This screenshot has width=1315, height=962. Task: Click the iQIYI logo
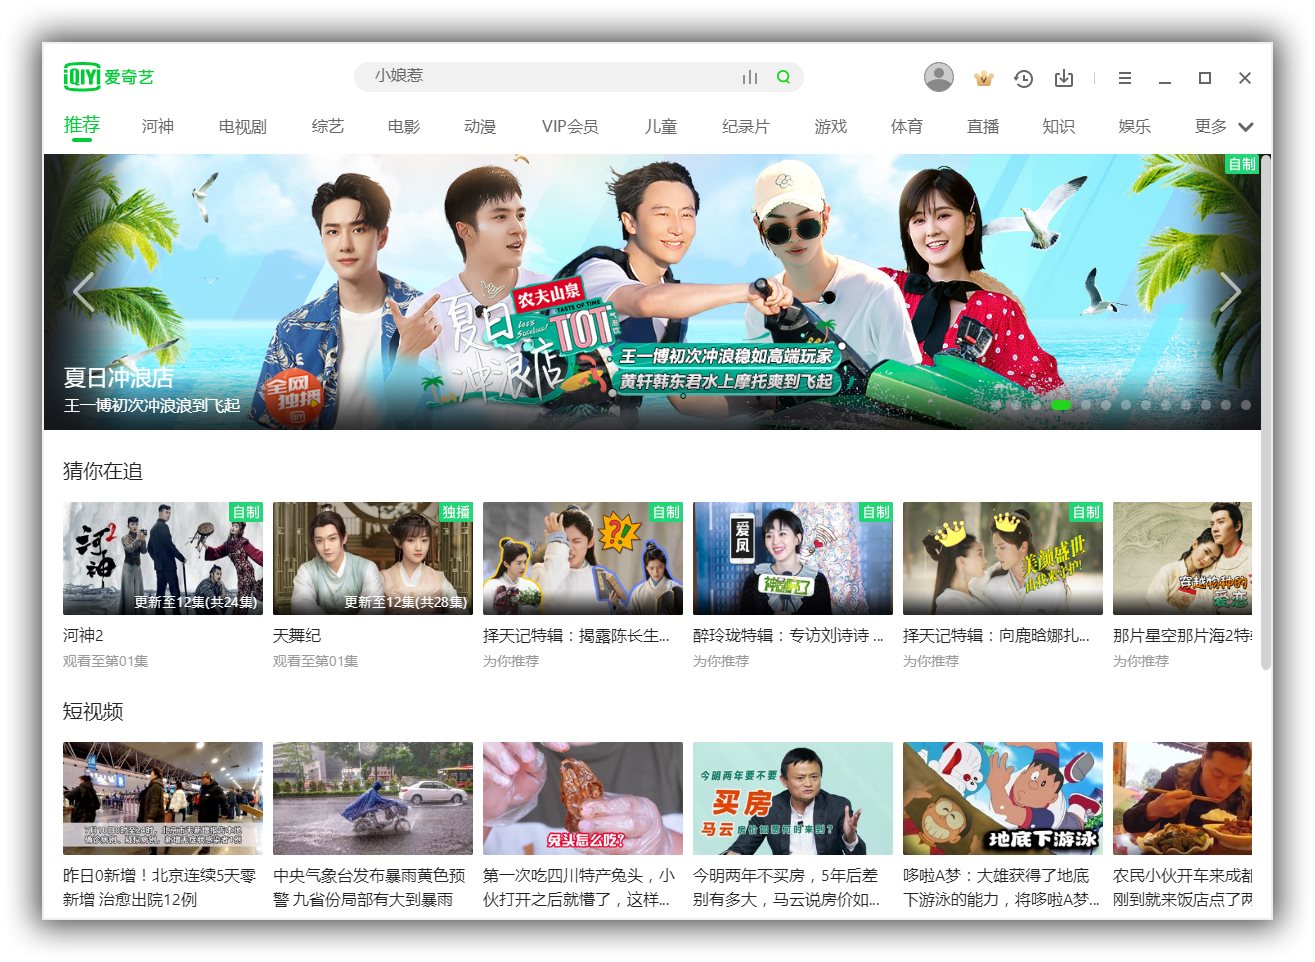point(108,77)
